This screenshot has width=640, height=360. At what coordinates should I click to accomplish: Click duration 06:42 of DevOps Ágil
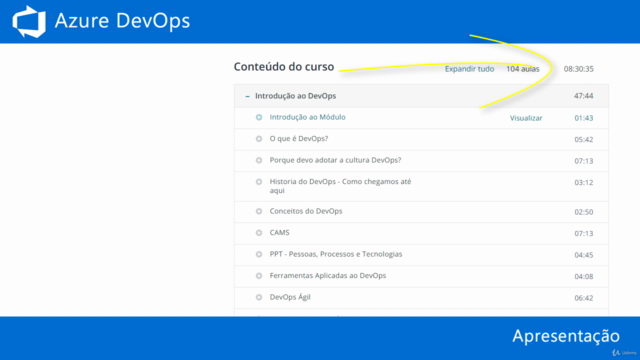tap(584, 298)
